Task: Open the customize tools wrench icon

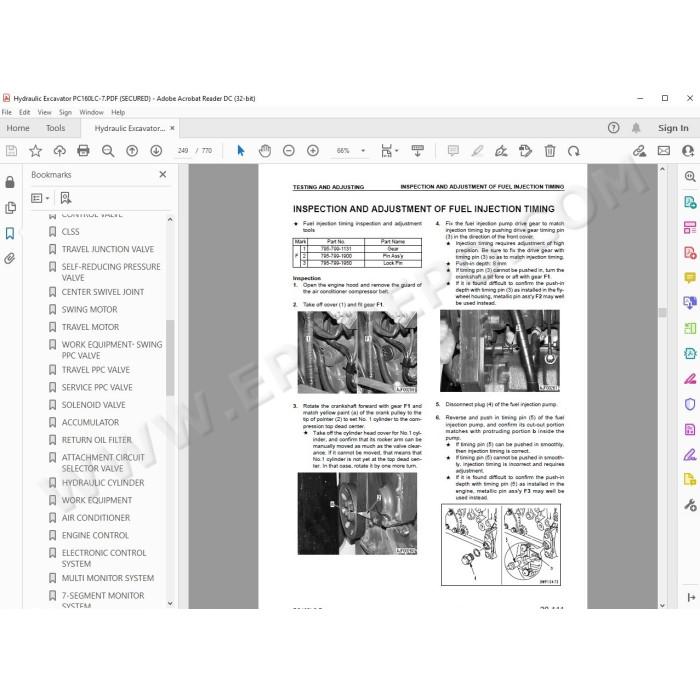Action: [690, 505]
